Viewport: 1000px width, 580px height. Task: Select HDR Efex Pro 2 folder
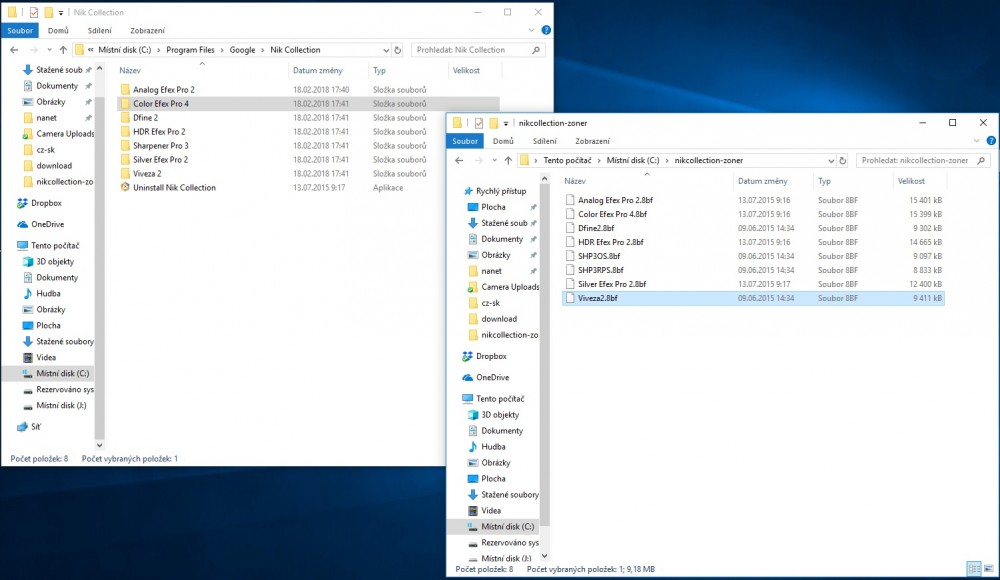tap(159, 132)
